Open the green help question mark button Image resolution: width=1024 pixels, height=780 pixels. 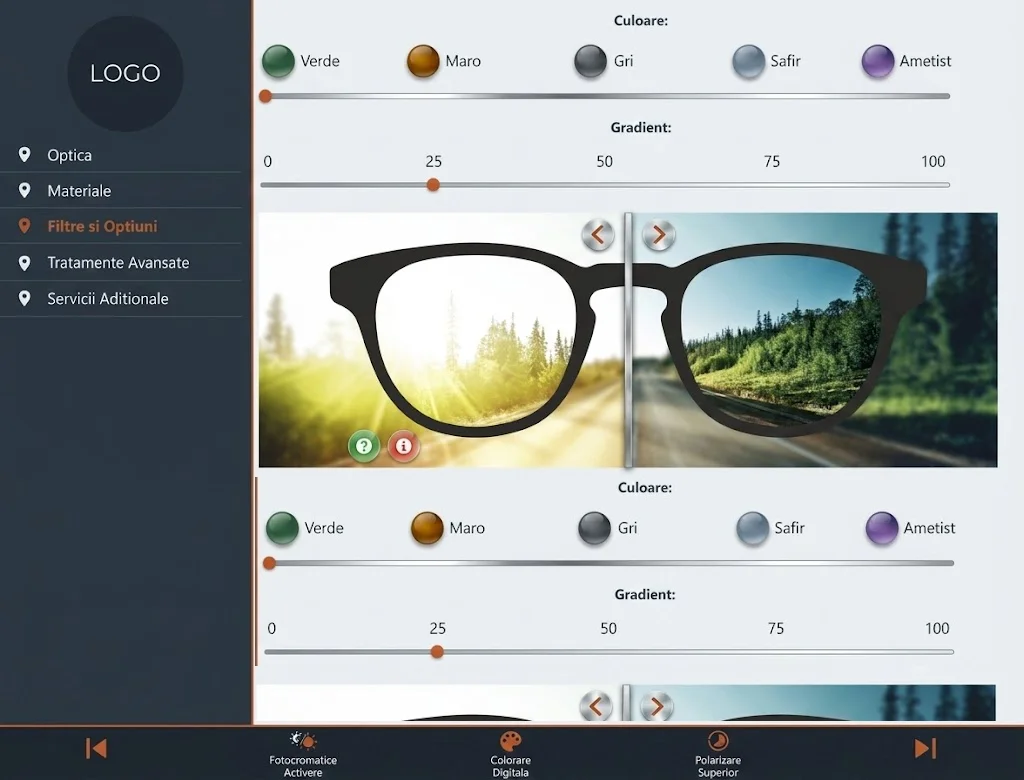coord(364,446)
